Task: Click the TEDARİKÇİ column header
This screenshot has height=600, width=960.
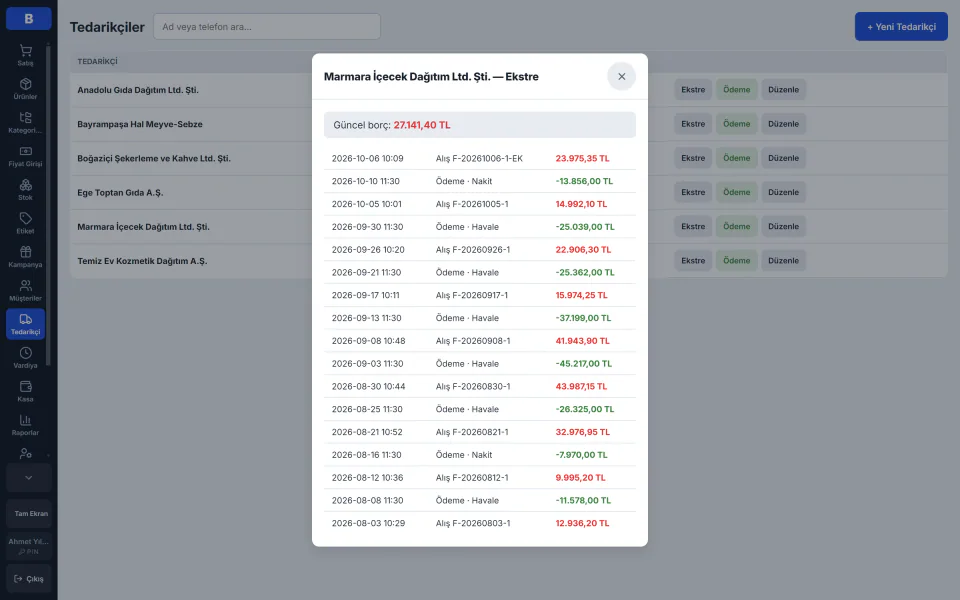Action: coord(97,61)
